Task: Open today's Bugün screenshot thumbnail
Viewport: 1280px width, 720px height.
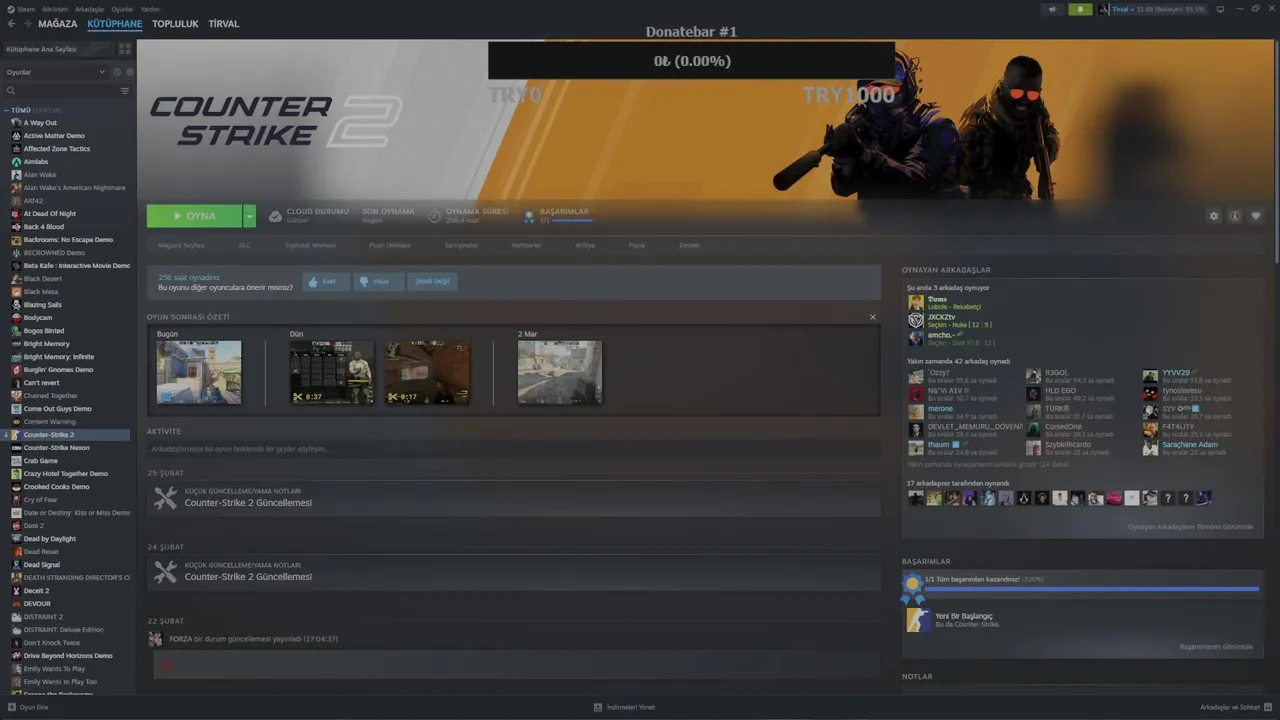Action: click(199, 372)
